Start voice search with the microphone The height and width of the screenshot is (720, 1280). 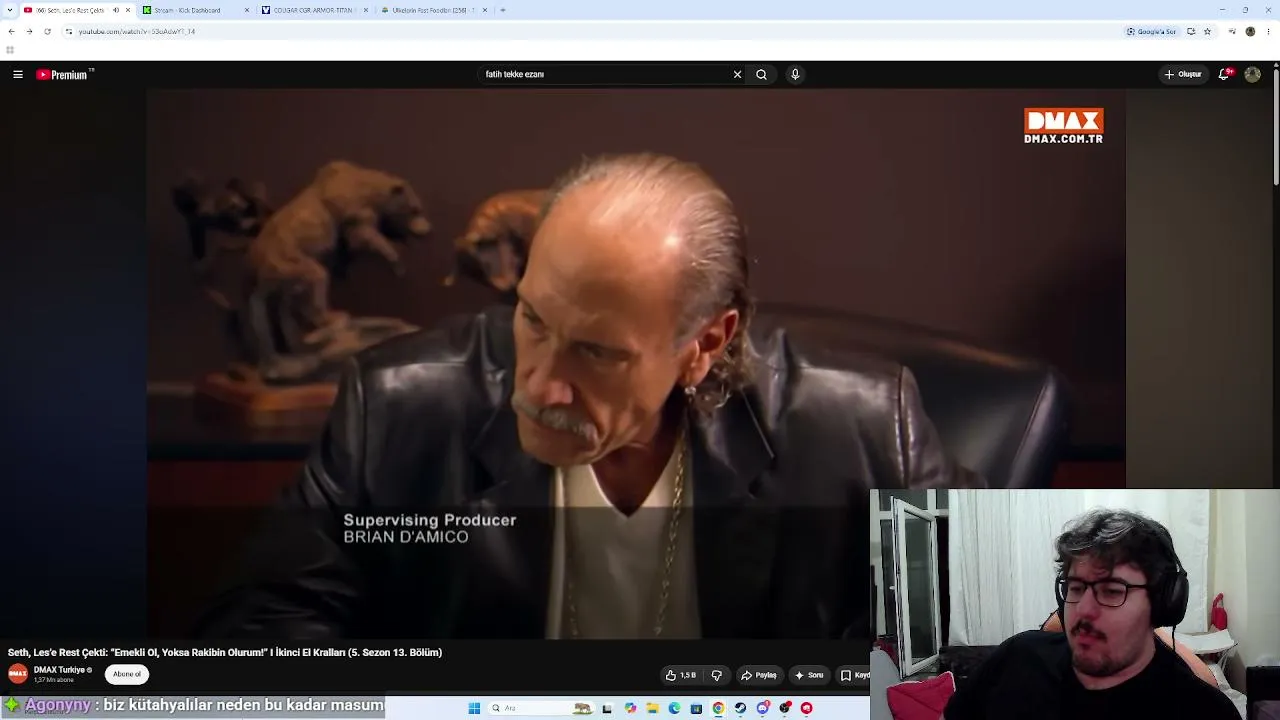tap(795, 74)
